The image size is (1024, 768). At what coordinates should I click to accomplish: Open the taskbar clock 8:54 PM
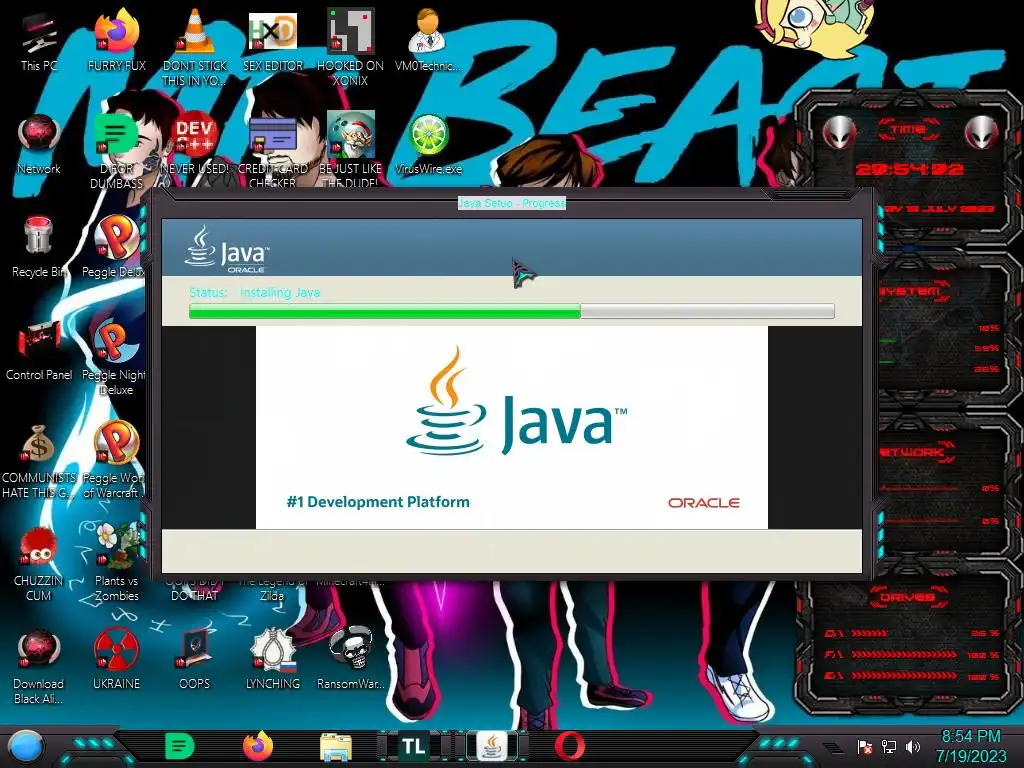click(x=971, y=746)
